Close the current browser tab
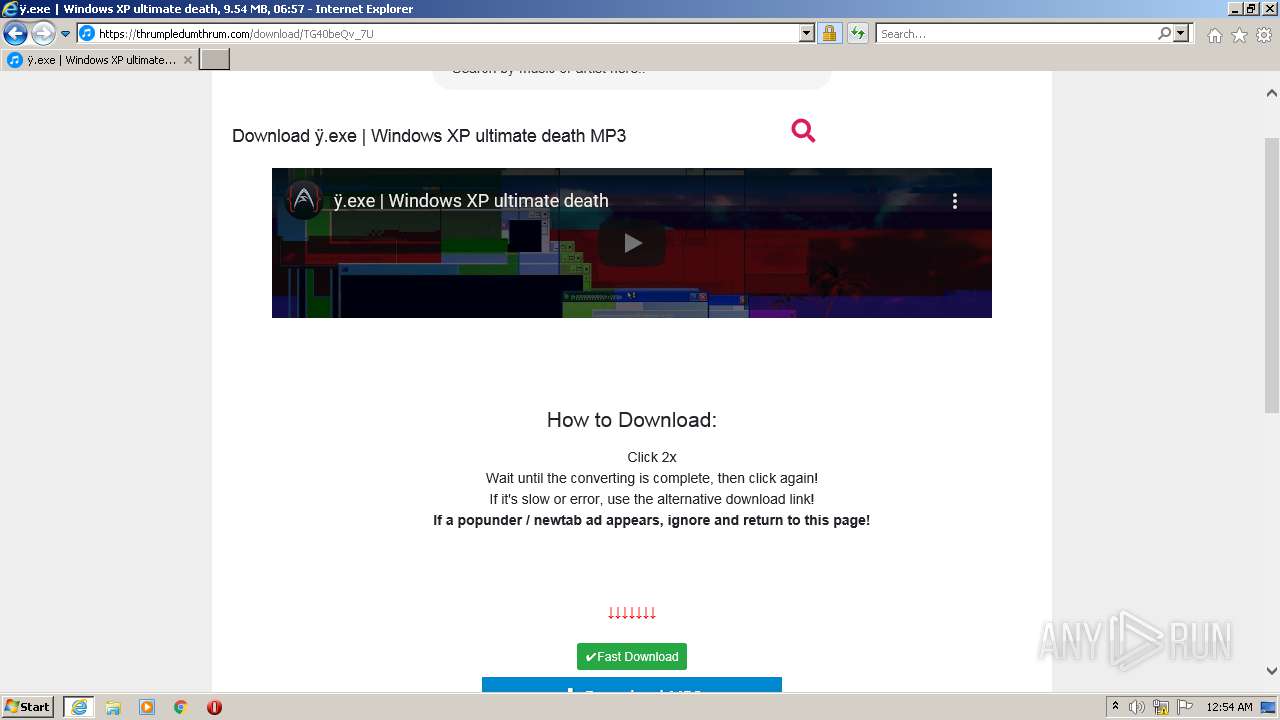This screenshot has width=1280, height=720. pos(187,60)
